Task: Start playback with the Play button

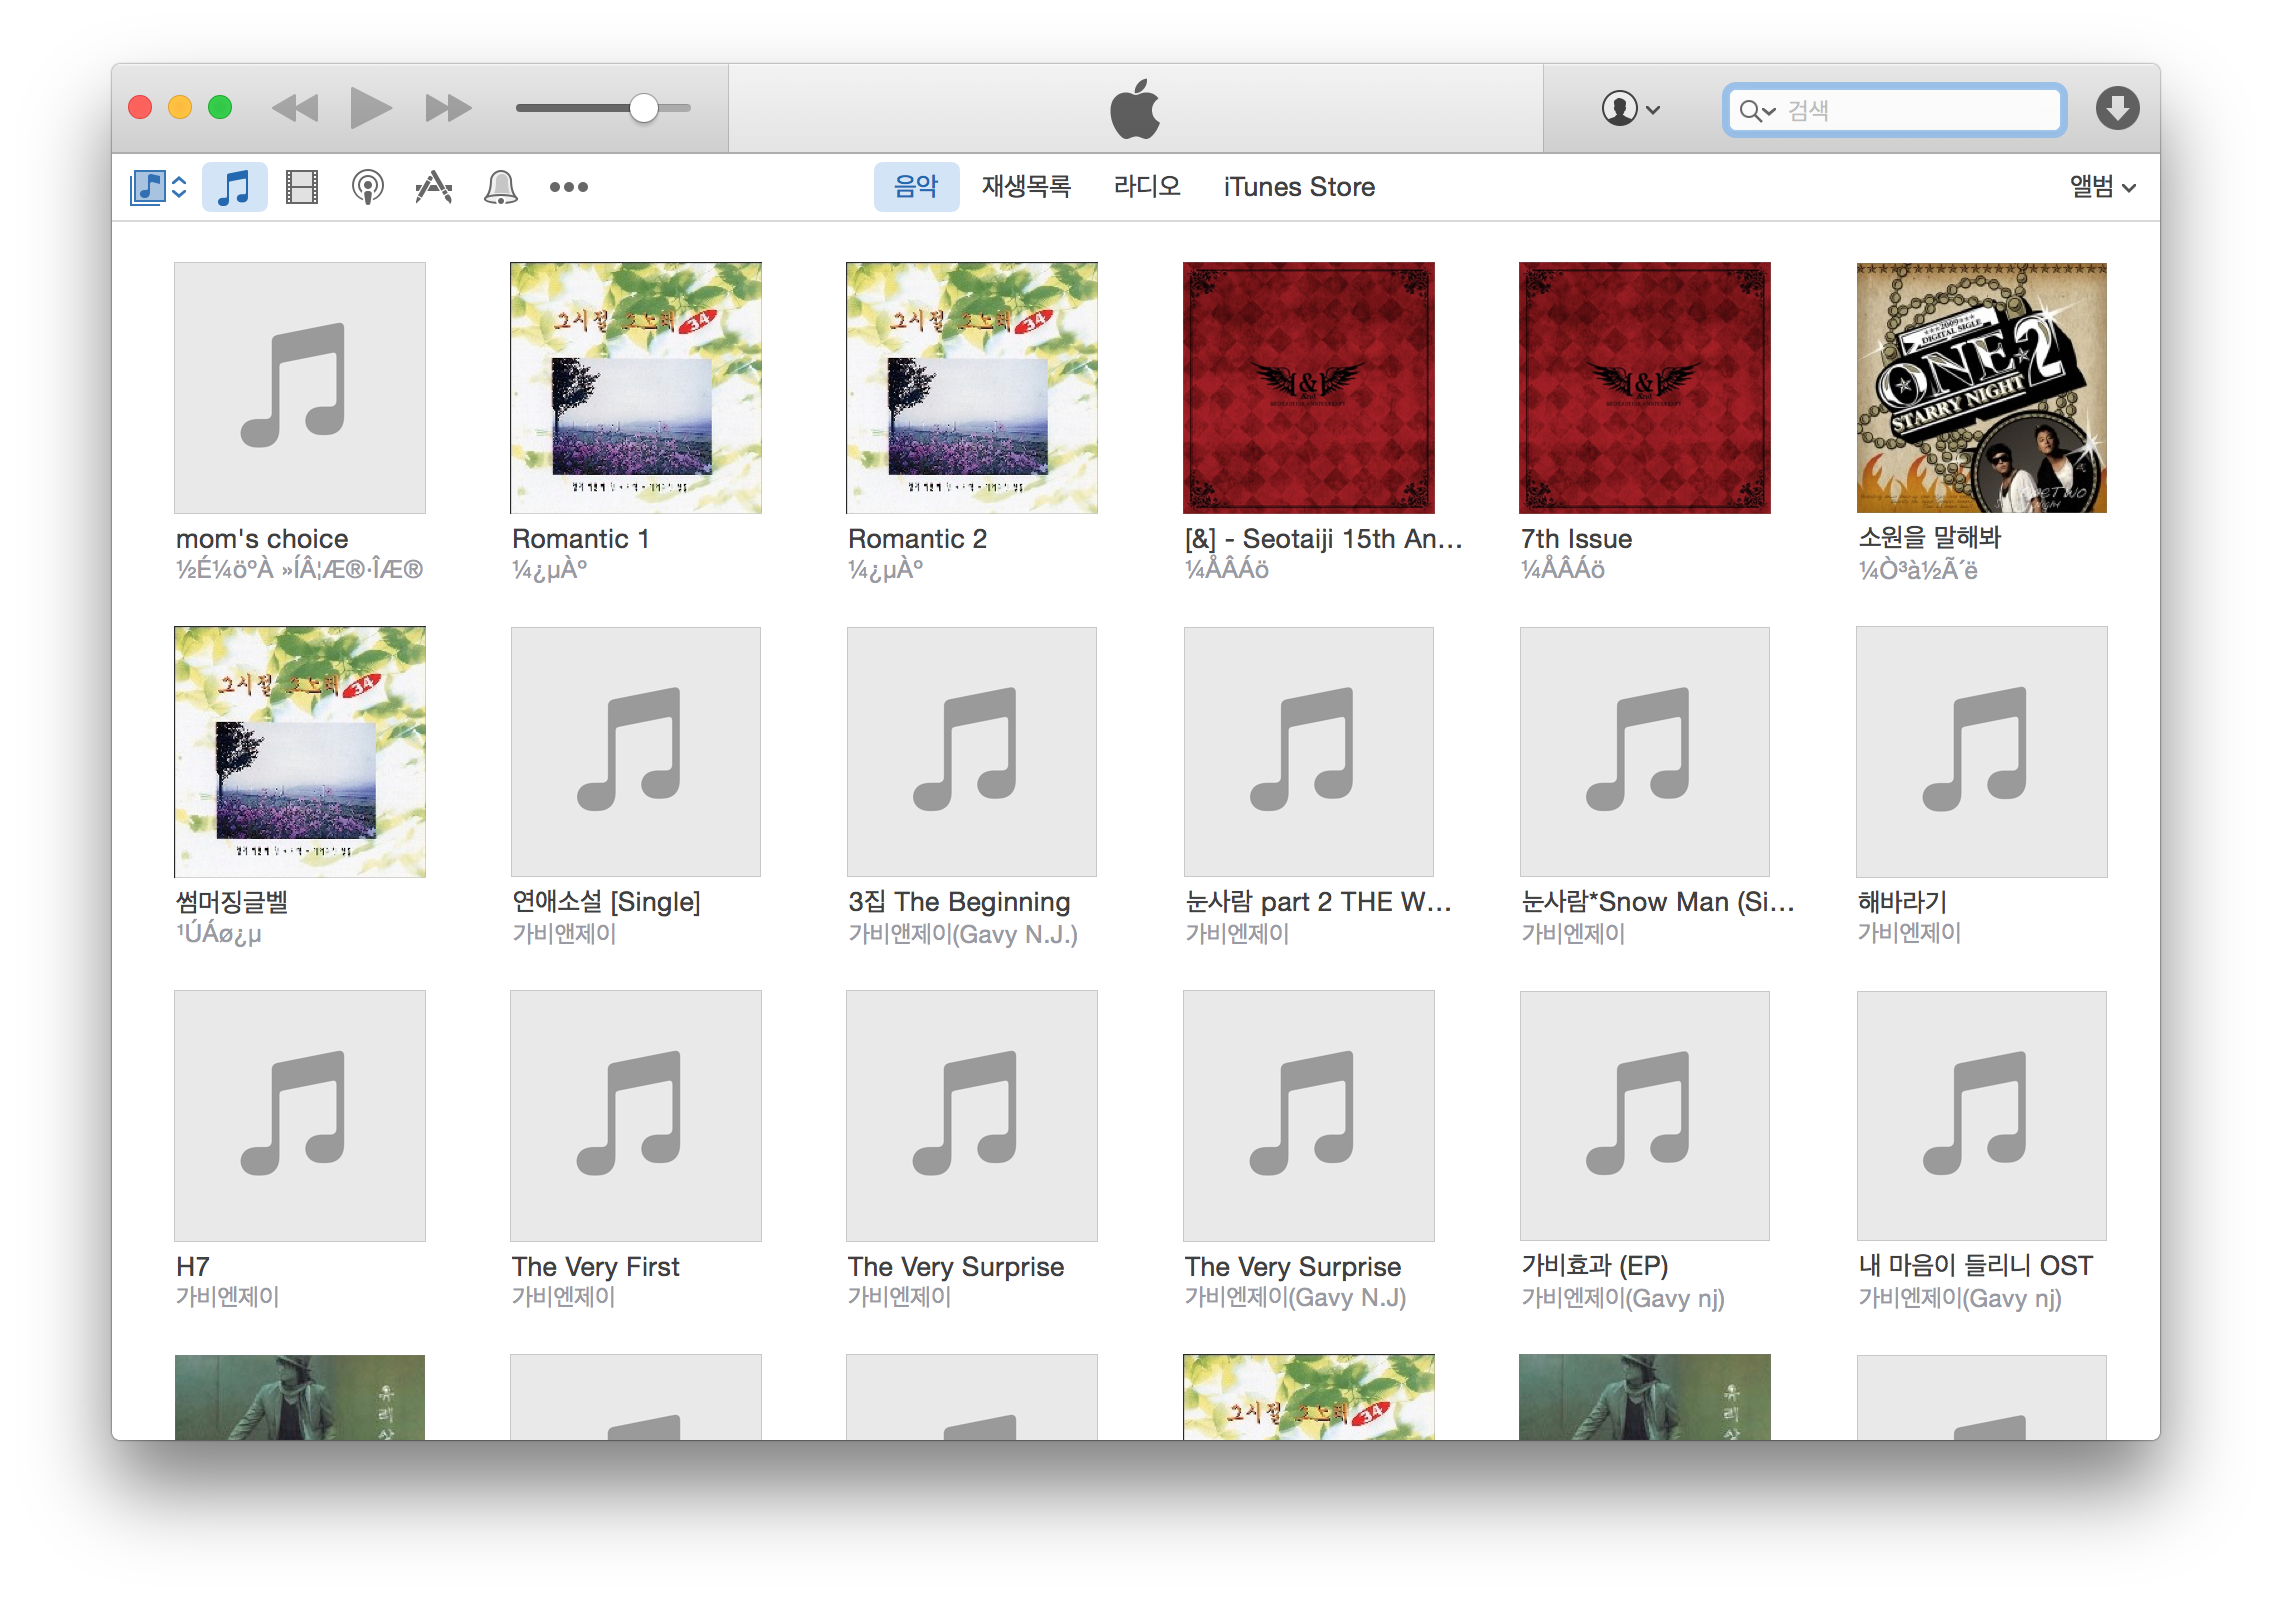Action: pos(370,108)
